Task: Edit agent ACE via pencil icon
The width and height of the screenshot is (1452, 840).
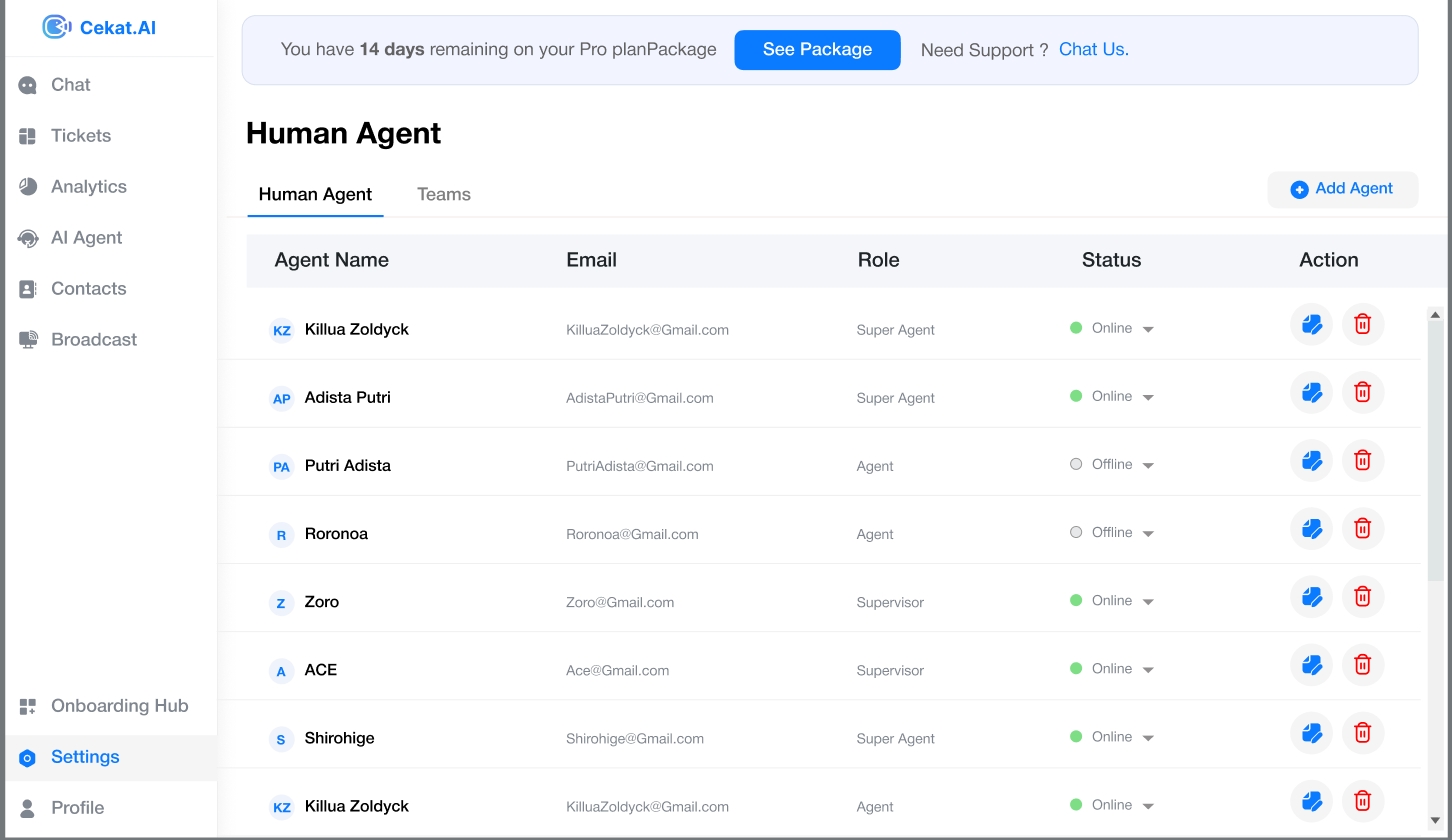Action: (x=1311, y=665)
